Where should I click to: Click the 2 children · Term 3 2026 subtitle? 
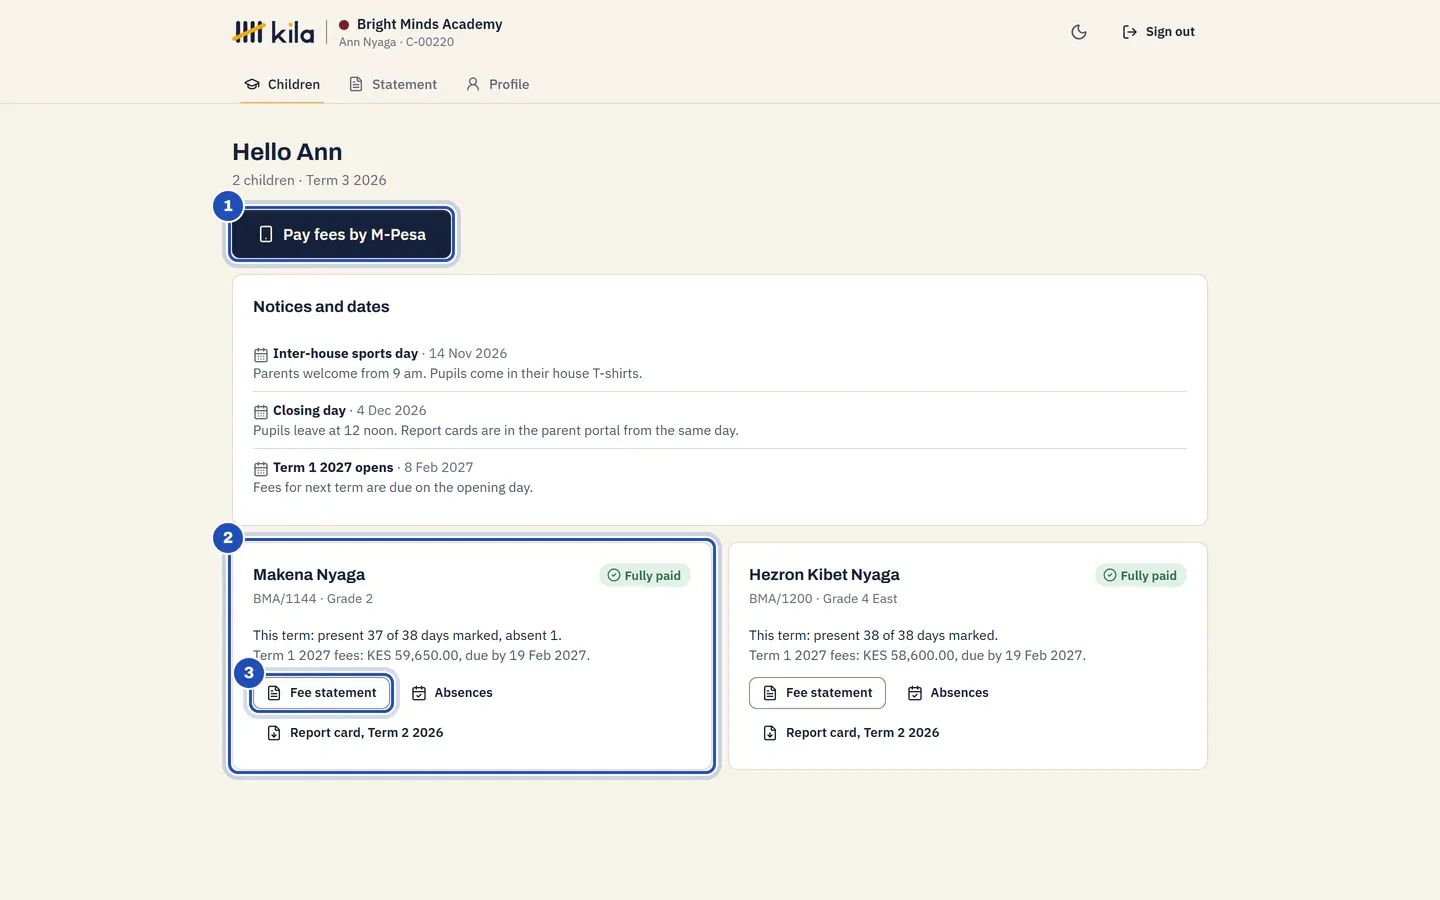[309, 180]
